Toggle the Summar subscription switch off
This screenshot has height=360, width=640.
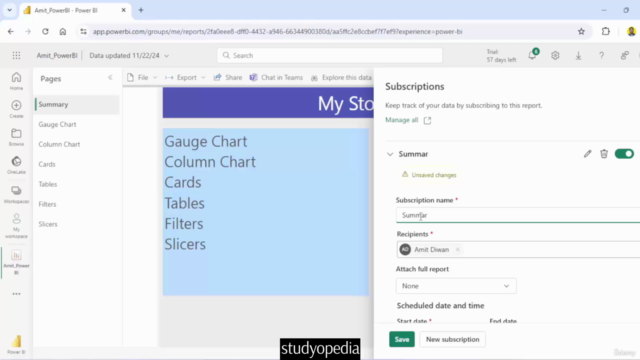pos(624,154)
